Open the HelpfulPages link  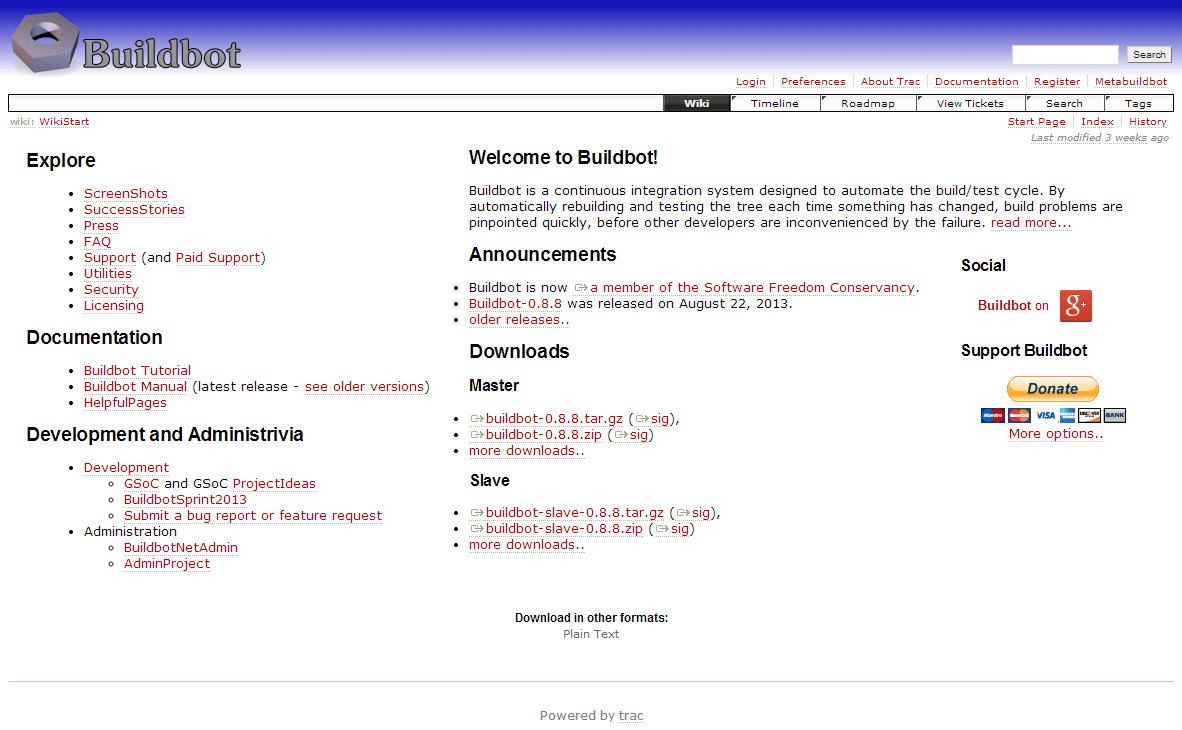[125, 403]
